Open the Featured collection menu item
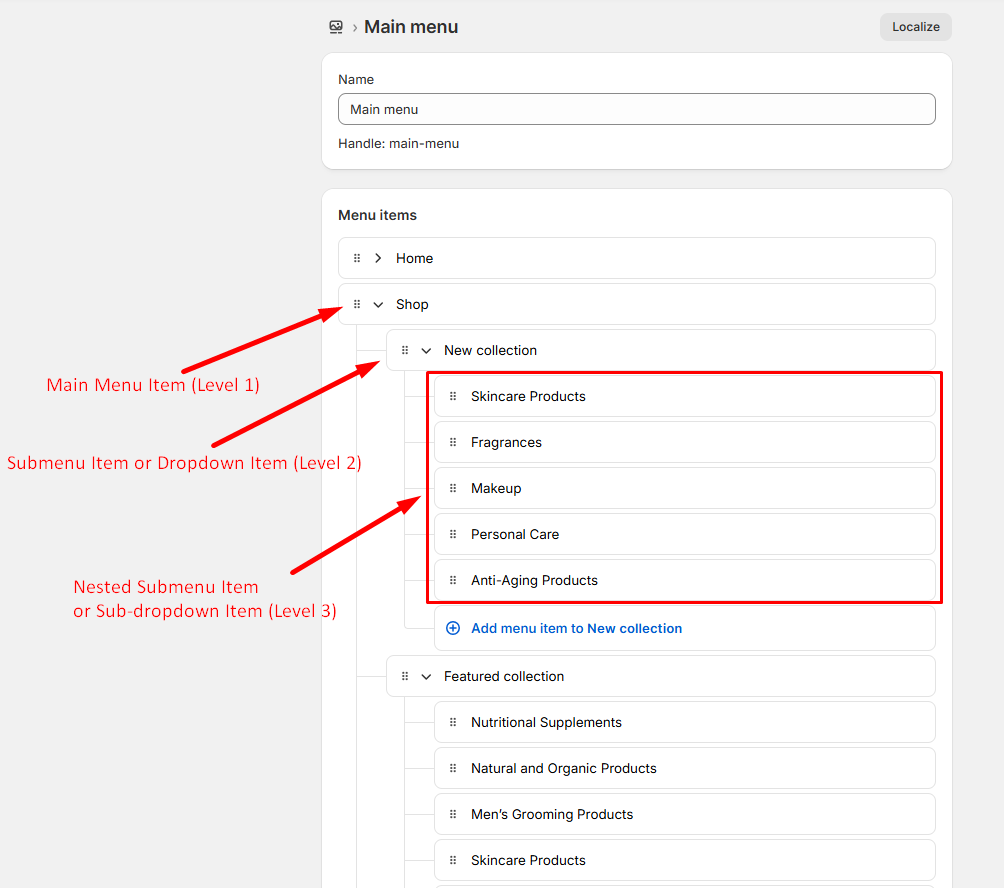This screenshot has height=888, width=1004. pos(661,676)
